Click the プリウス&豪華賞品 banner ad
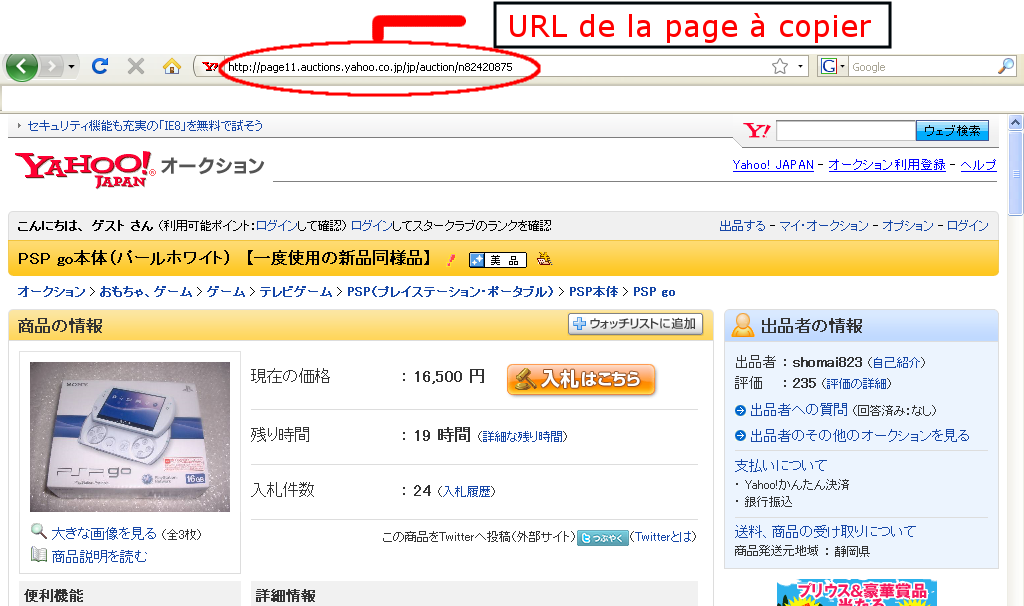The image size is (1024, 606). pyautogui.click(x=856, y=593)
